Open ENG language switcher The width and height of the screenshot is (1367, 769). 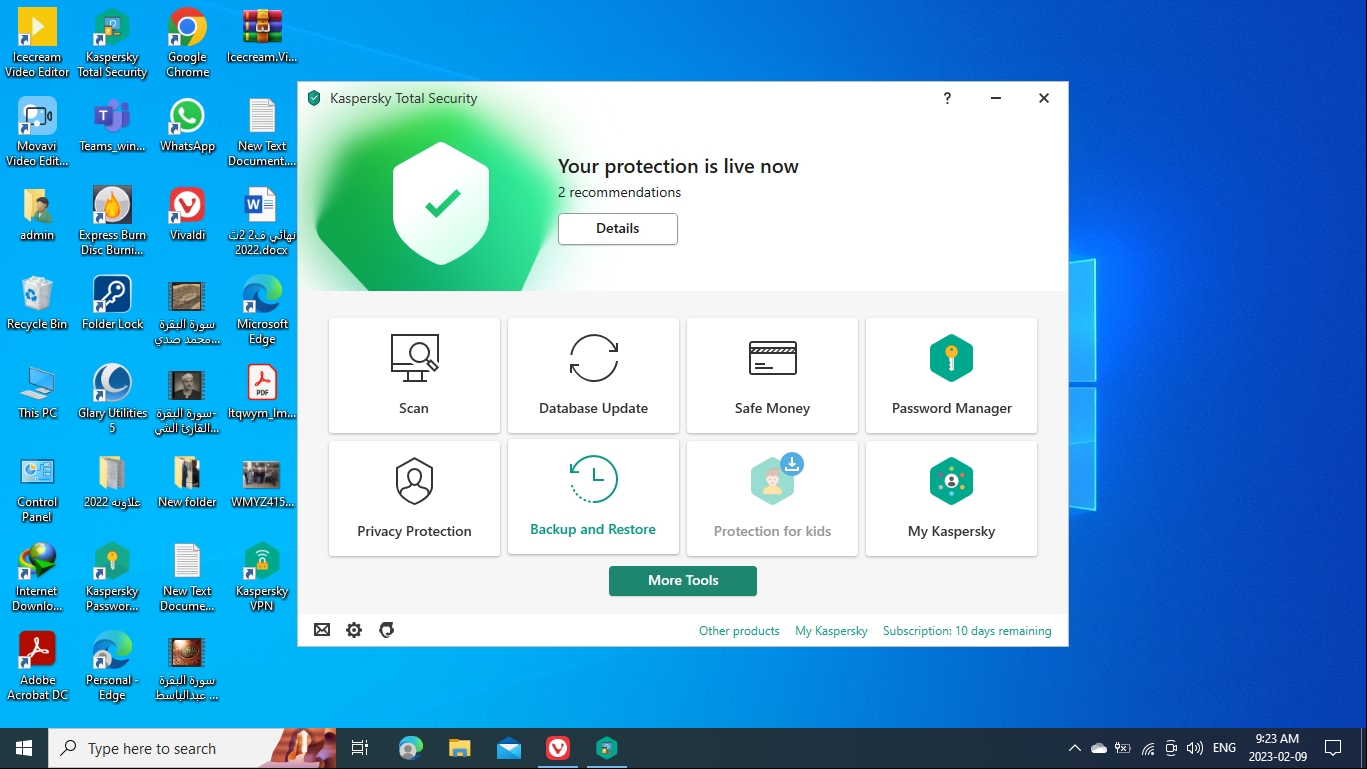(x=1224, y=748)
